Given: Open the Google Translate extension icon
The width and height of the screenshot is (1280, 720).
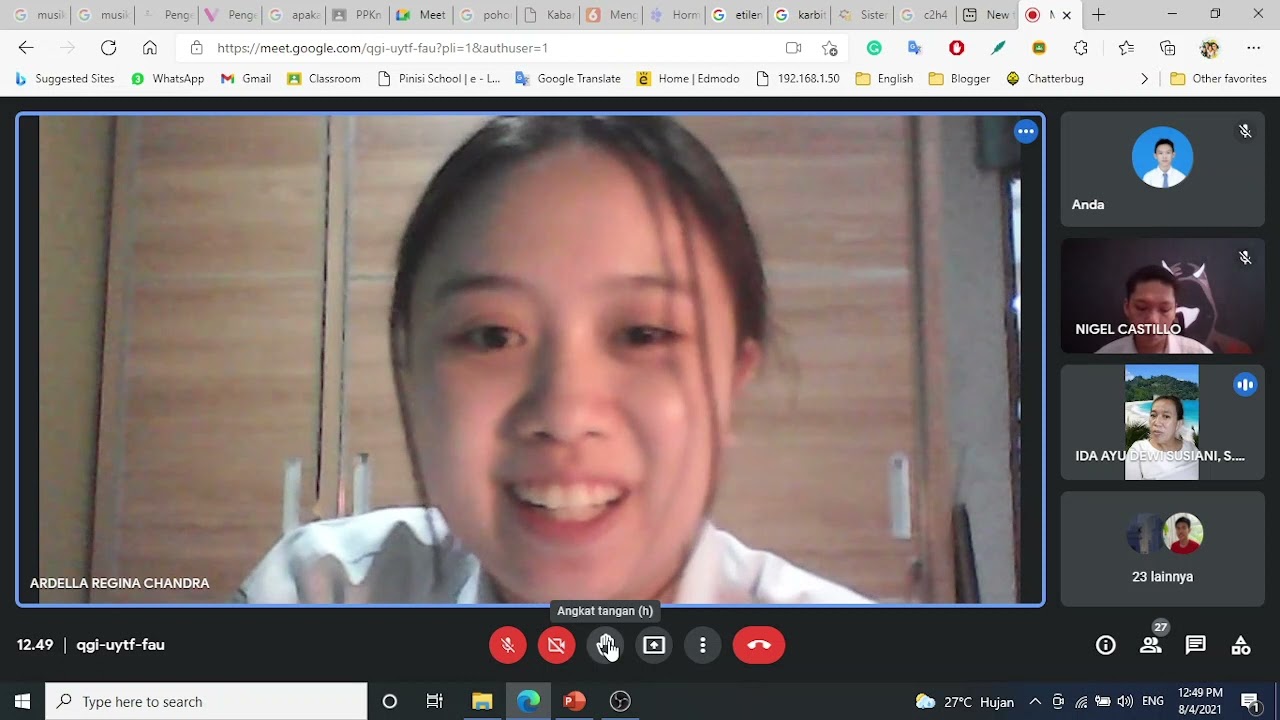Looking at the screenshot, I should tap(915, 48).
